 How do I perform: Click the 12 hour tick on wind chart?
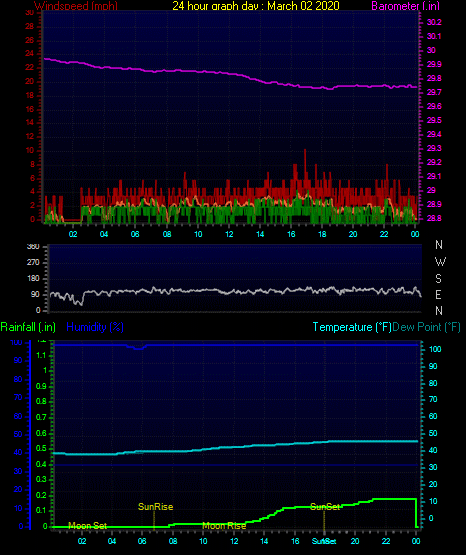(229, 234)
